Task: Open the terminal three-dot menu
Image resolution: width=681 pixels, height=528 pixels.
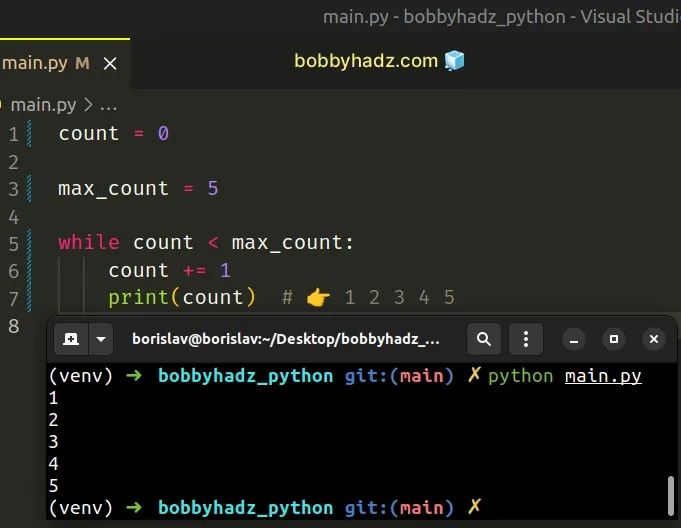Action: pyautogui.click(x=526, y=339)
